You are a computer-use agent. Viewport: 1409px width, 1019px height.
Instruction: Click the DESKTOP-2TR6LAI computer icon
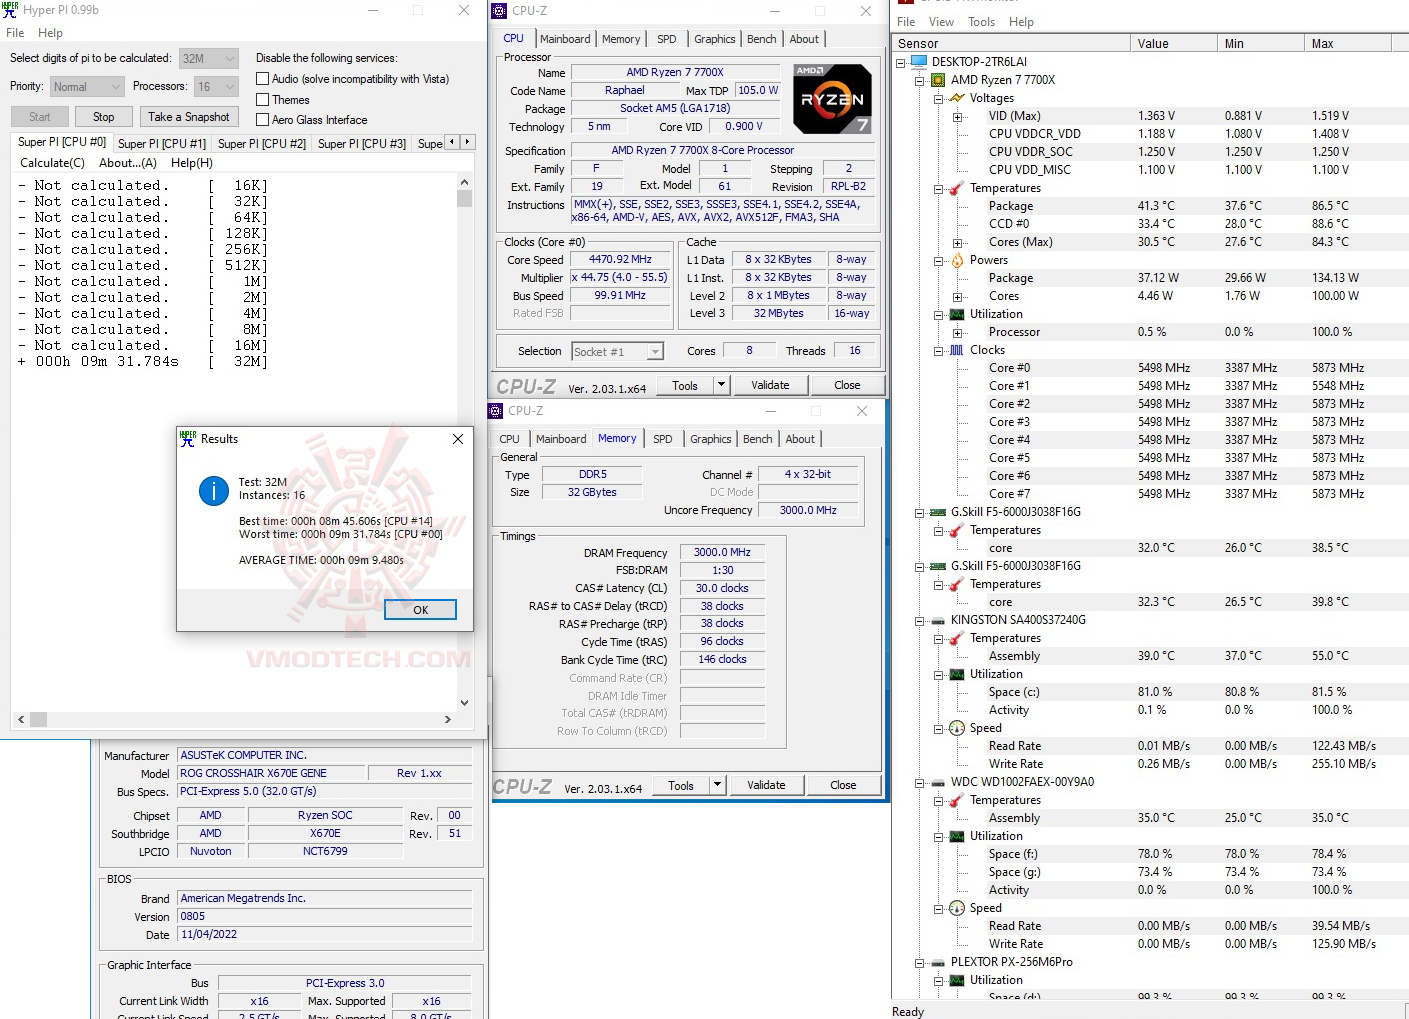click(919, 62)
